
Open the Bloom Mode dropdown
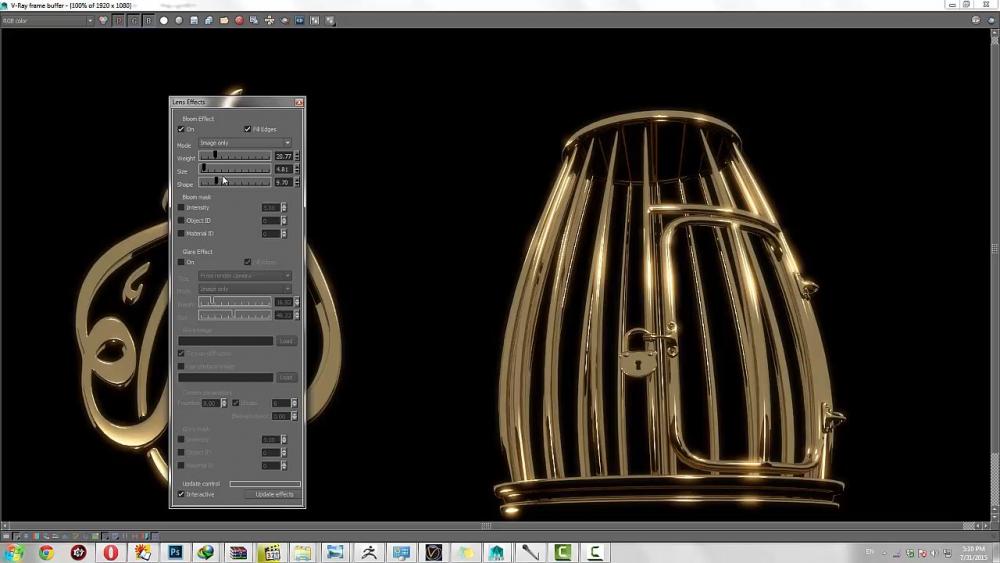[x=245, y=143]
